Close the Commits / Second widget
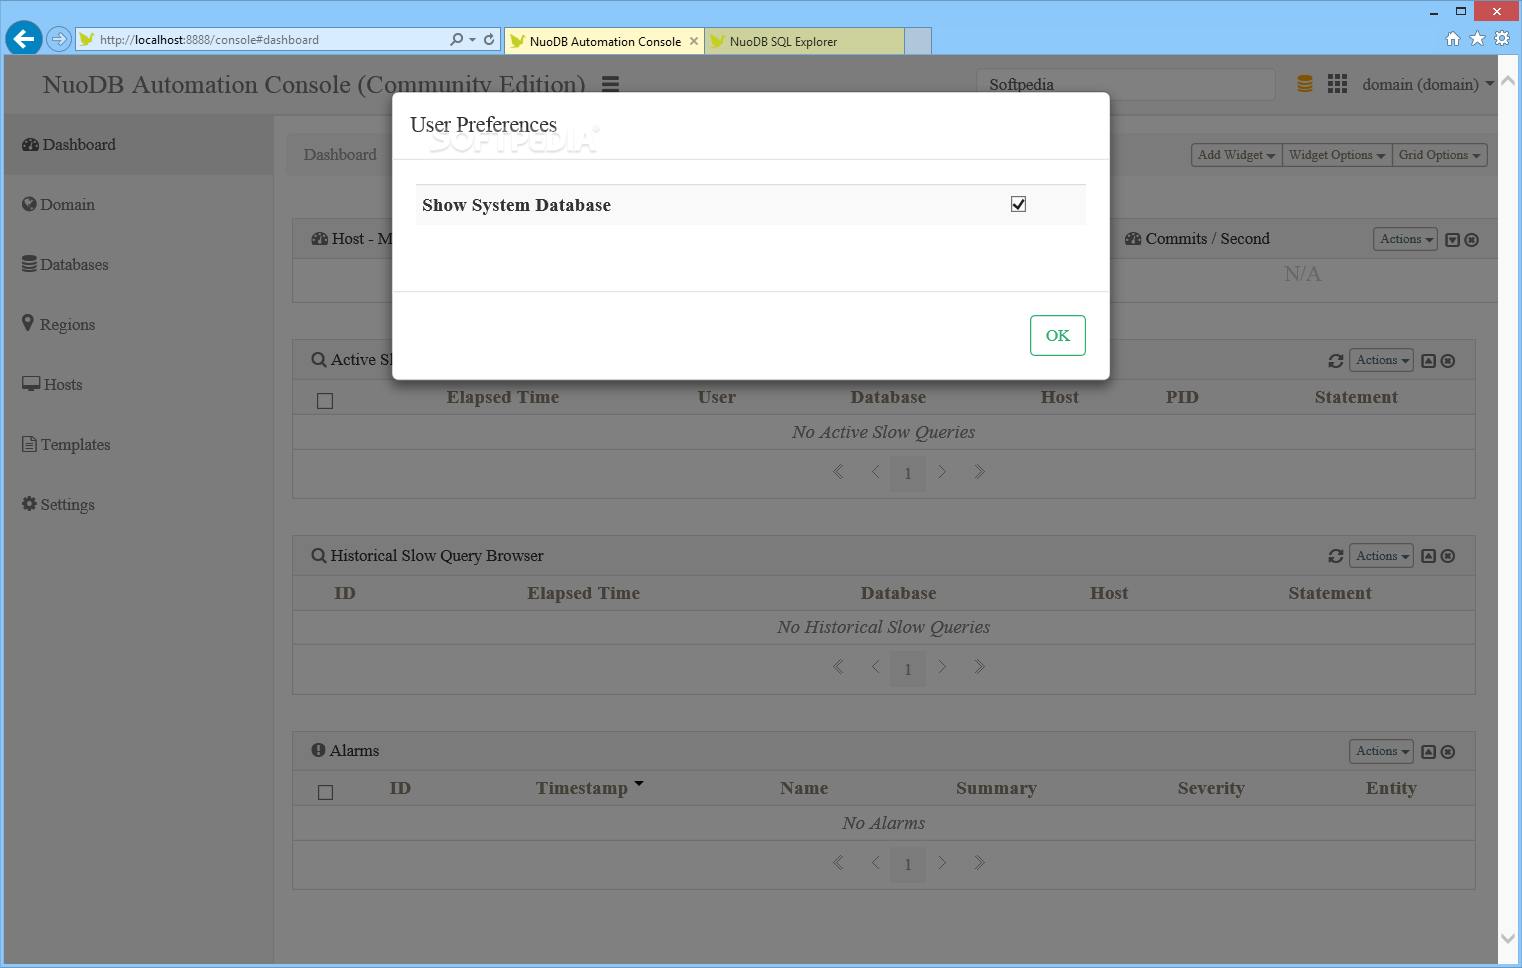 click(1472, 240)
